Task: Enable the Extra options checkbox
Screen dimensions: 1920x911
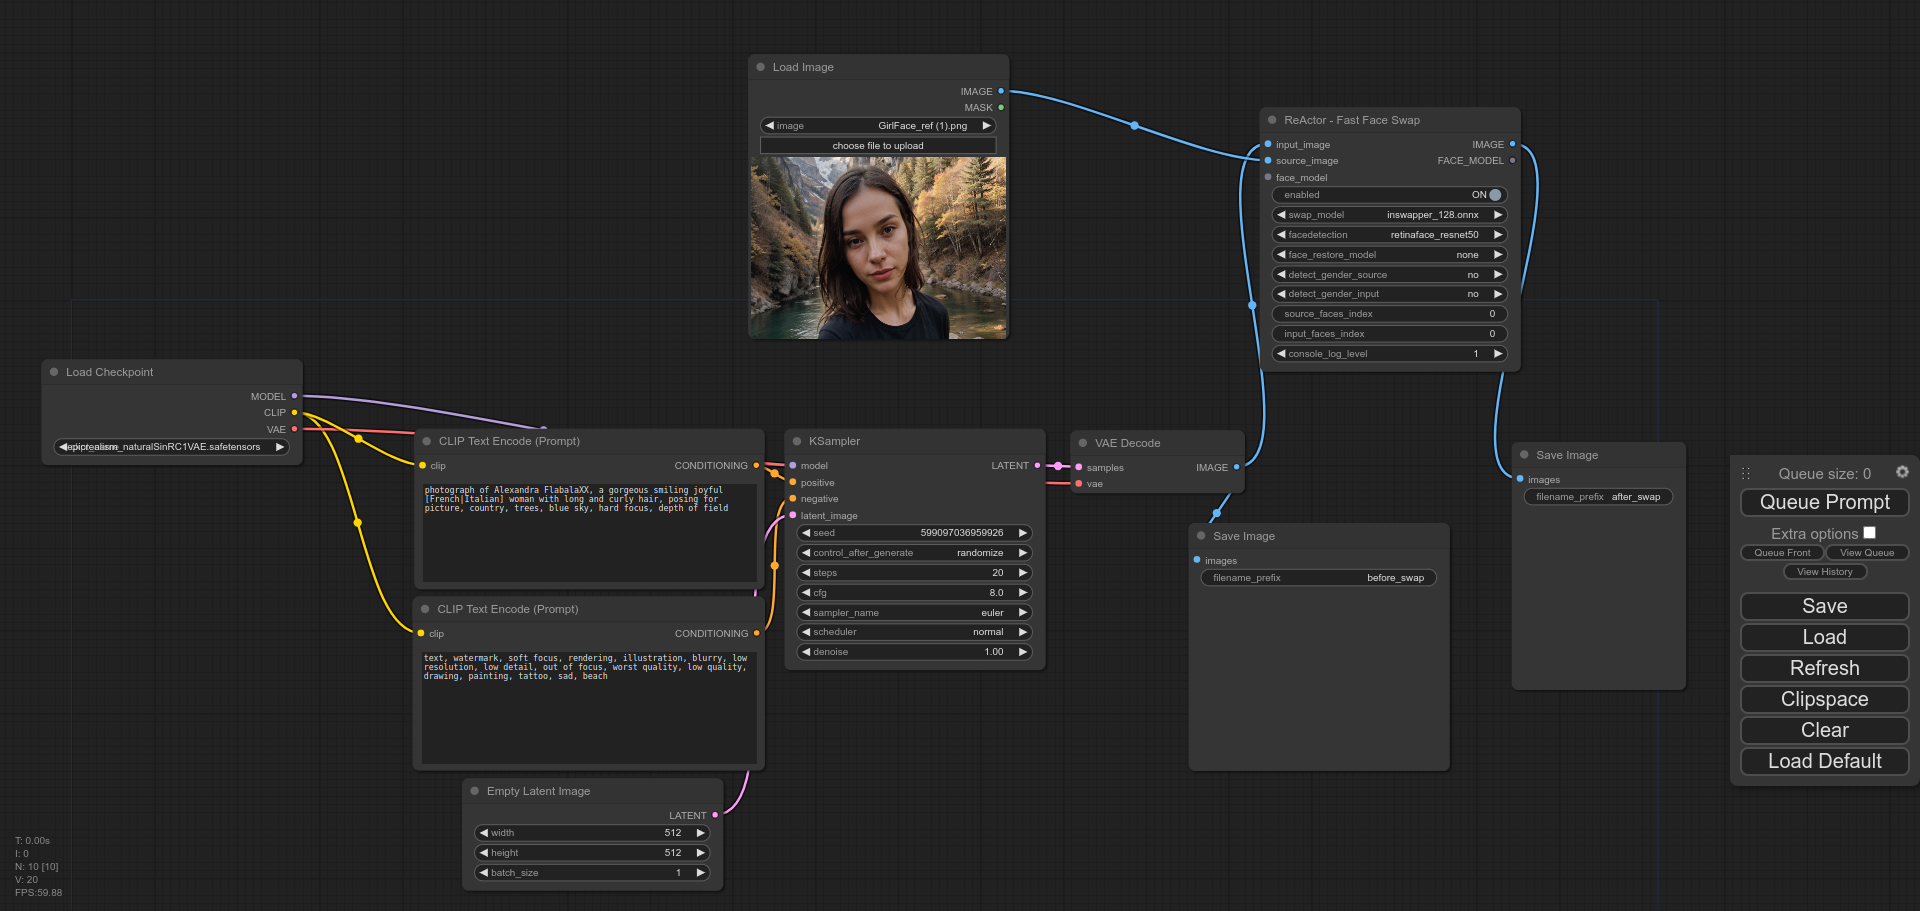Action: 1869,533
